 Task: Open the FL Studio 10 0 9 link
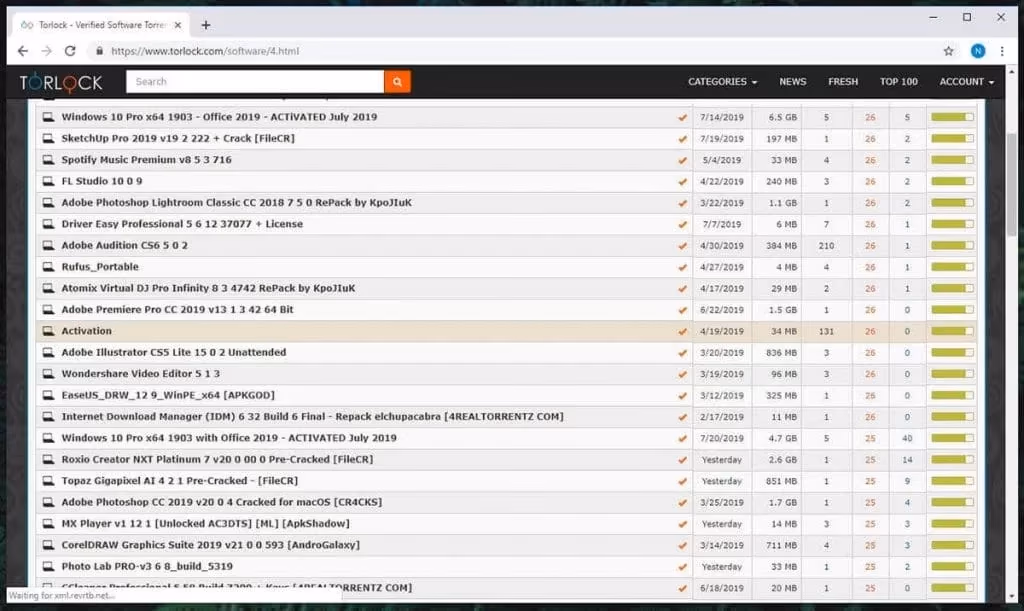pos(102,181)
